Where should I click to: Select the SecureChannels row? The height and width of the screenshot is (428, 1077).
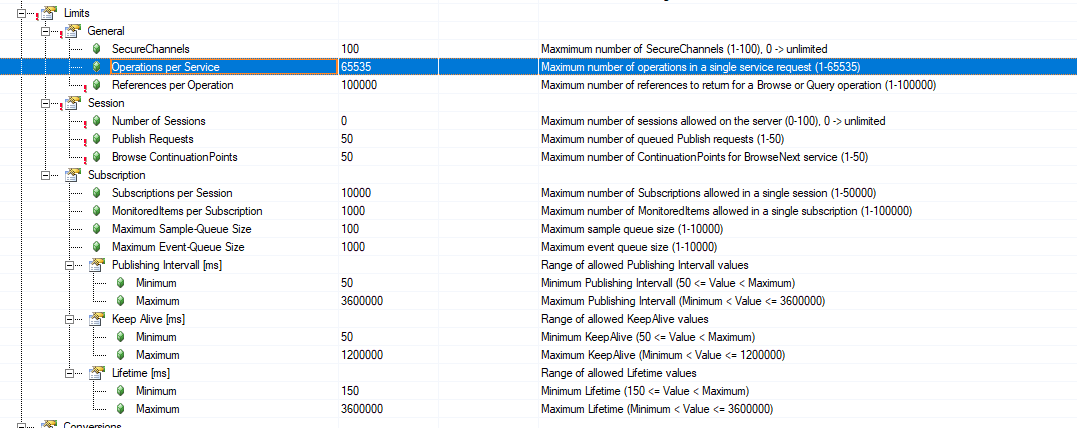point(538,49)
